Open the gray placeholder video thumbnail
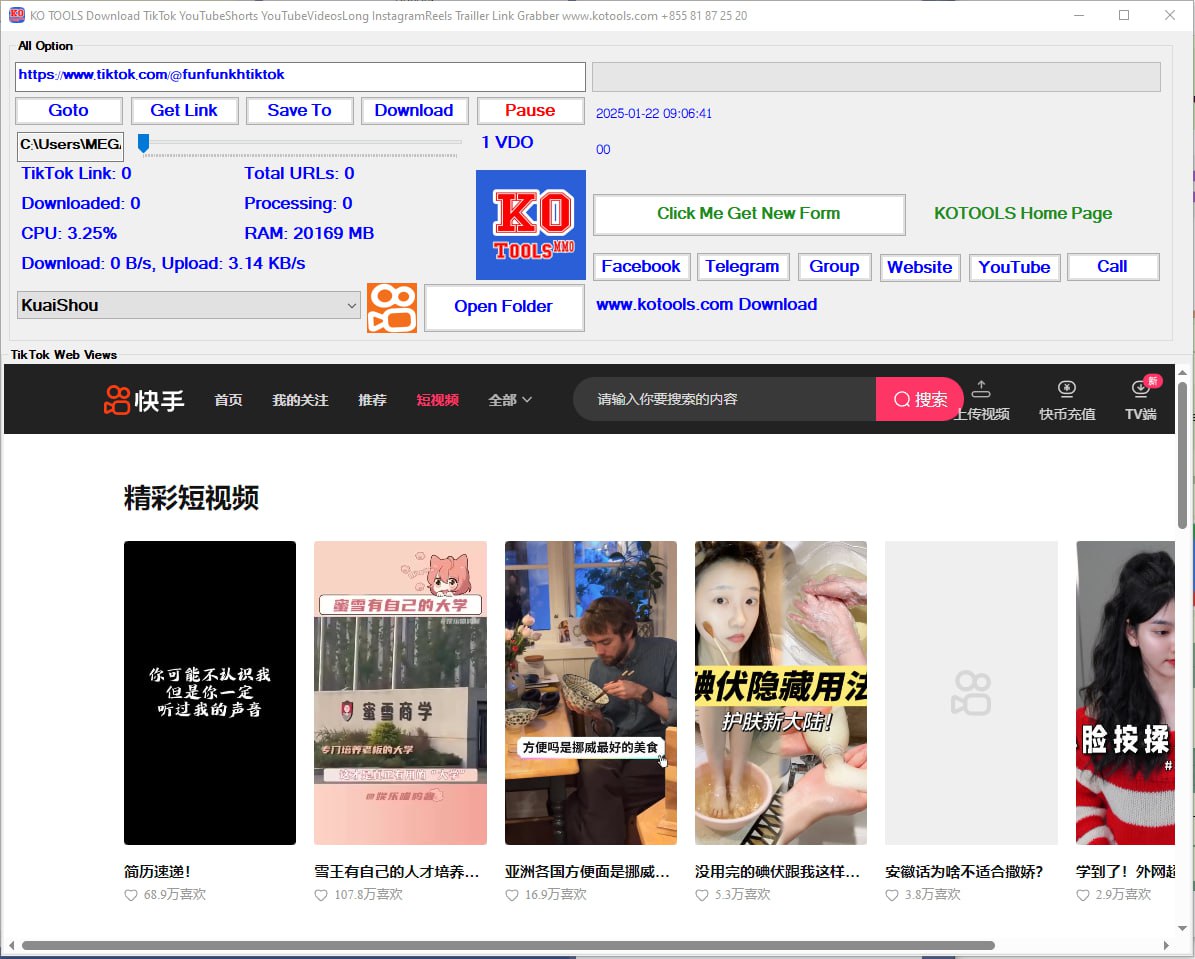Screen dimensions: 1195x959 [x=971, y=693]
